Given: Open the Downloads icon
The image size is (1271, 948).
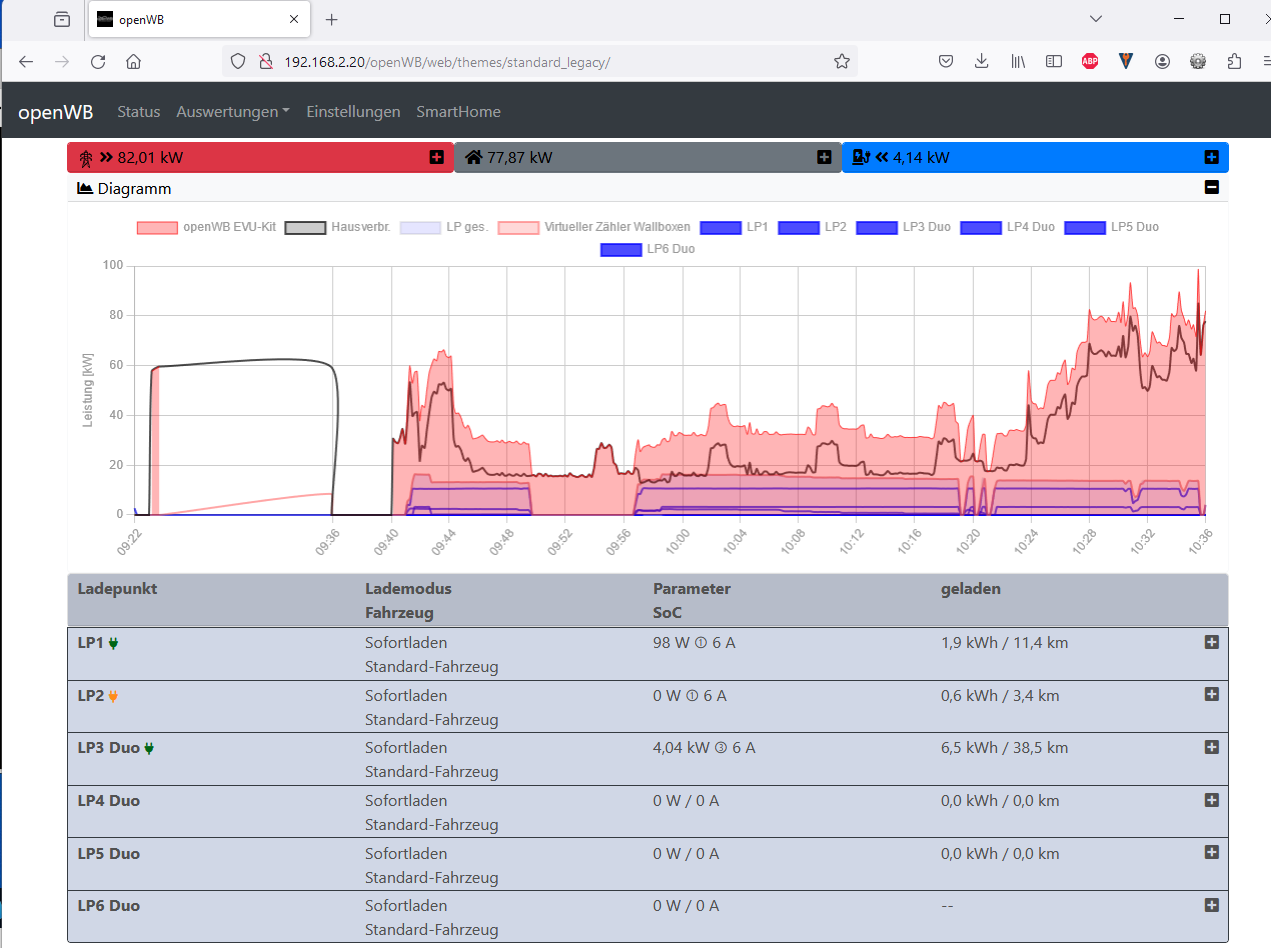Looking at the screenshot, I should pos(982,61).
